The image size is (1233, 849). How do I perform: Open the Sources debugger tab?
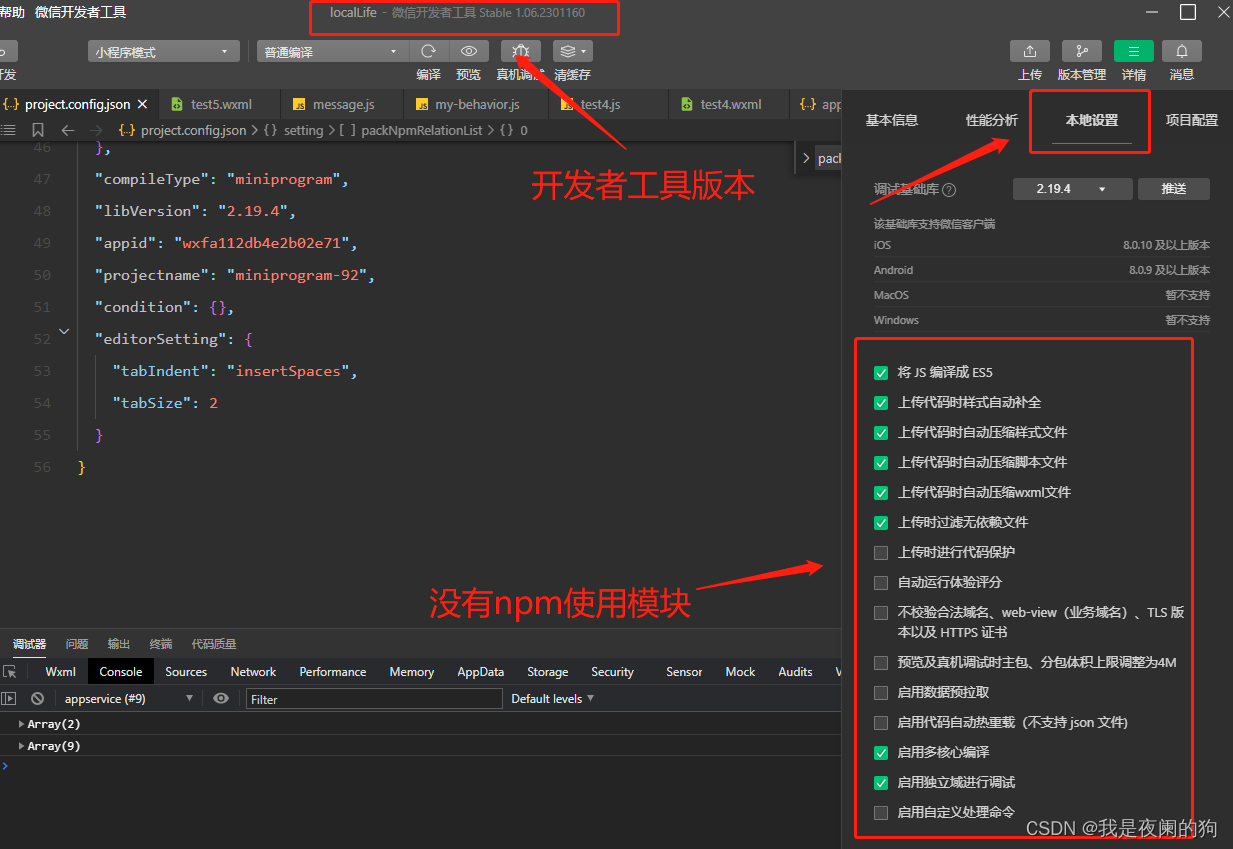[186, 672]
